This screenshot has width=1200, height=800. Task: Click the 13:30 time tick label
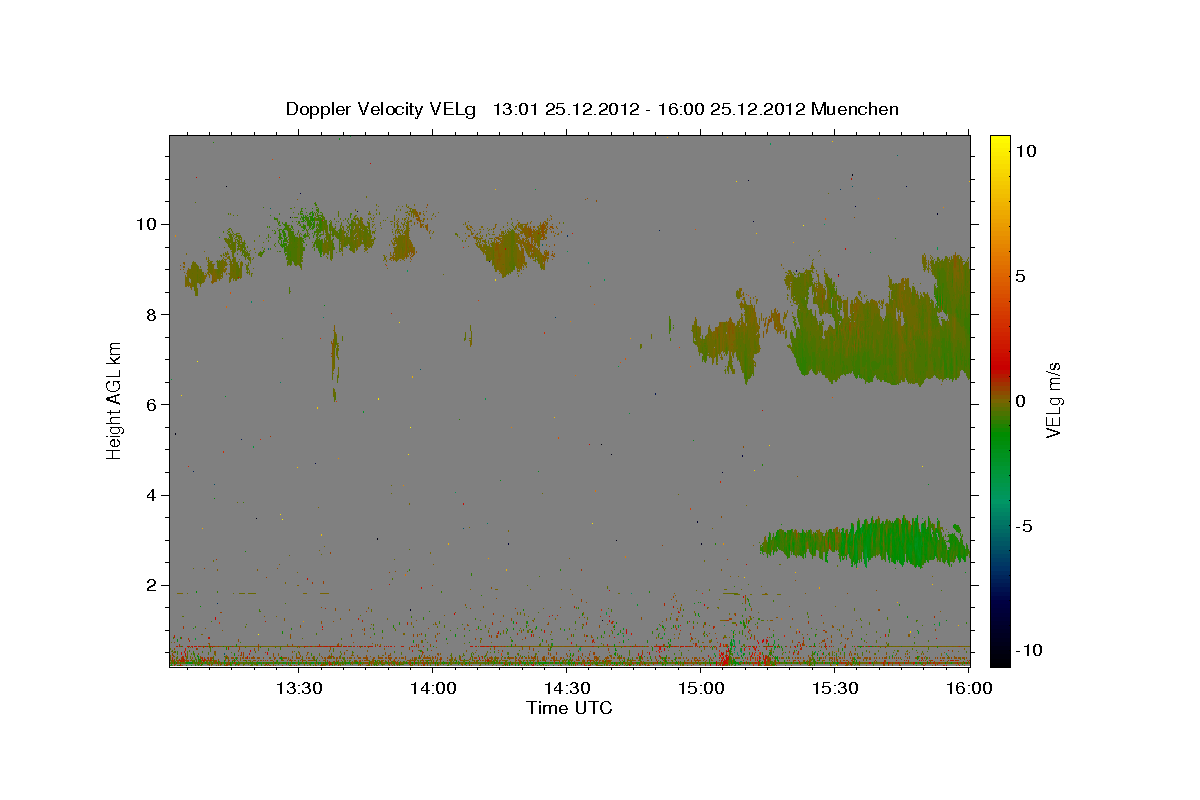coord(298,688)
